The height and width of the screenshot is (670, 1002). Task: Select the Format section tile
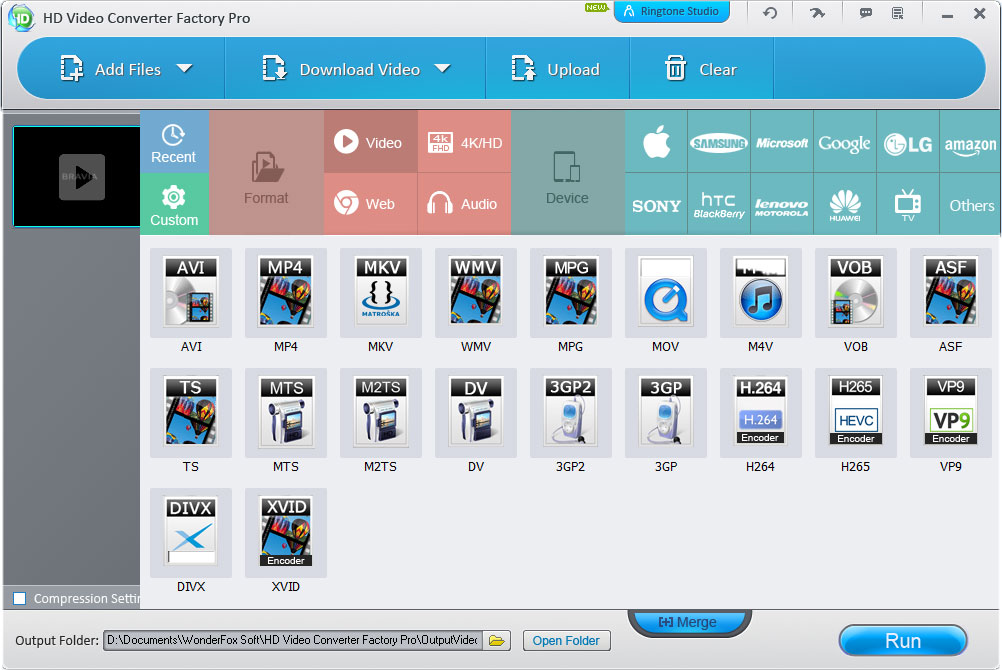(x=266, y=173)
